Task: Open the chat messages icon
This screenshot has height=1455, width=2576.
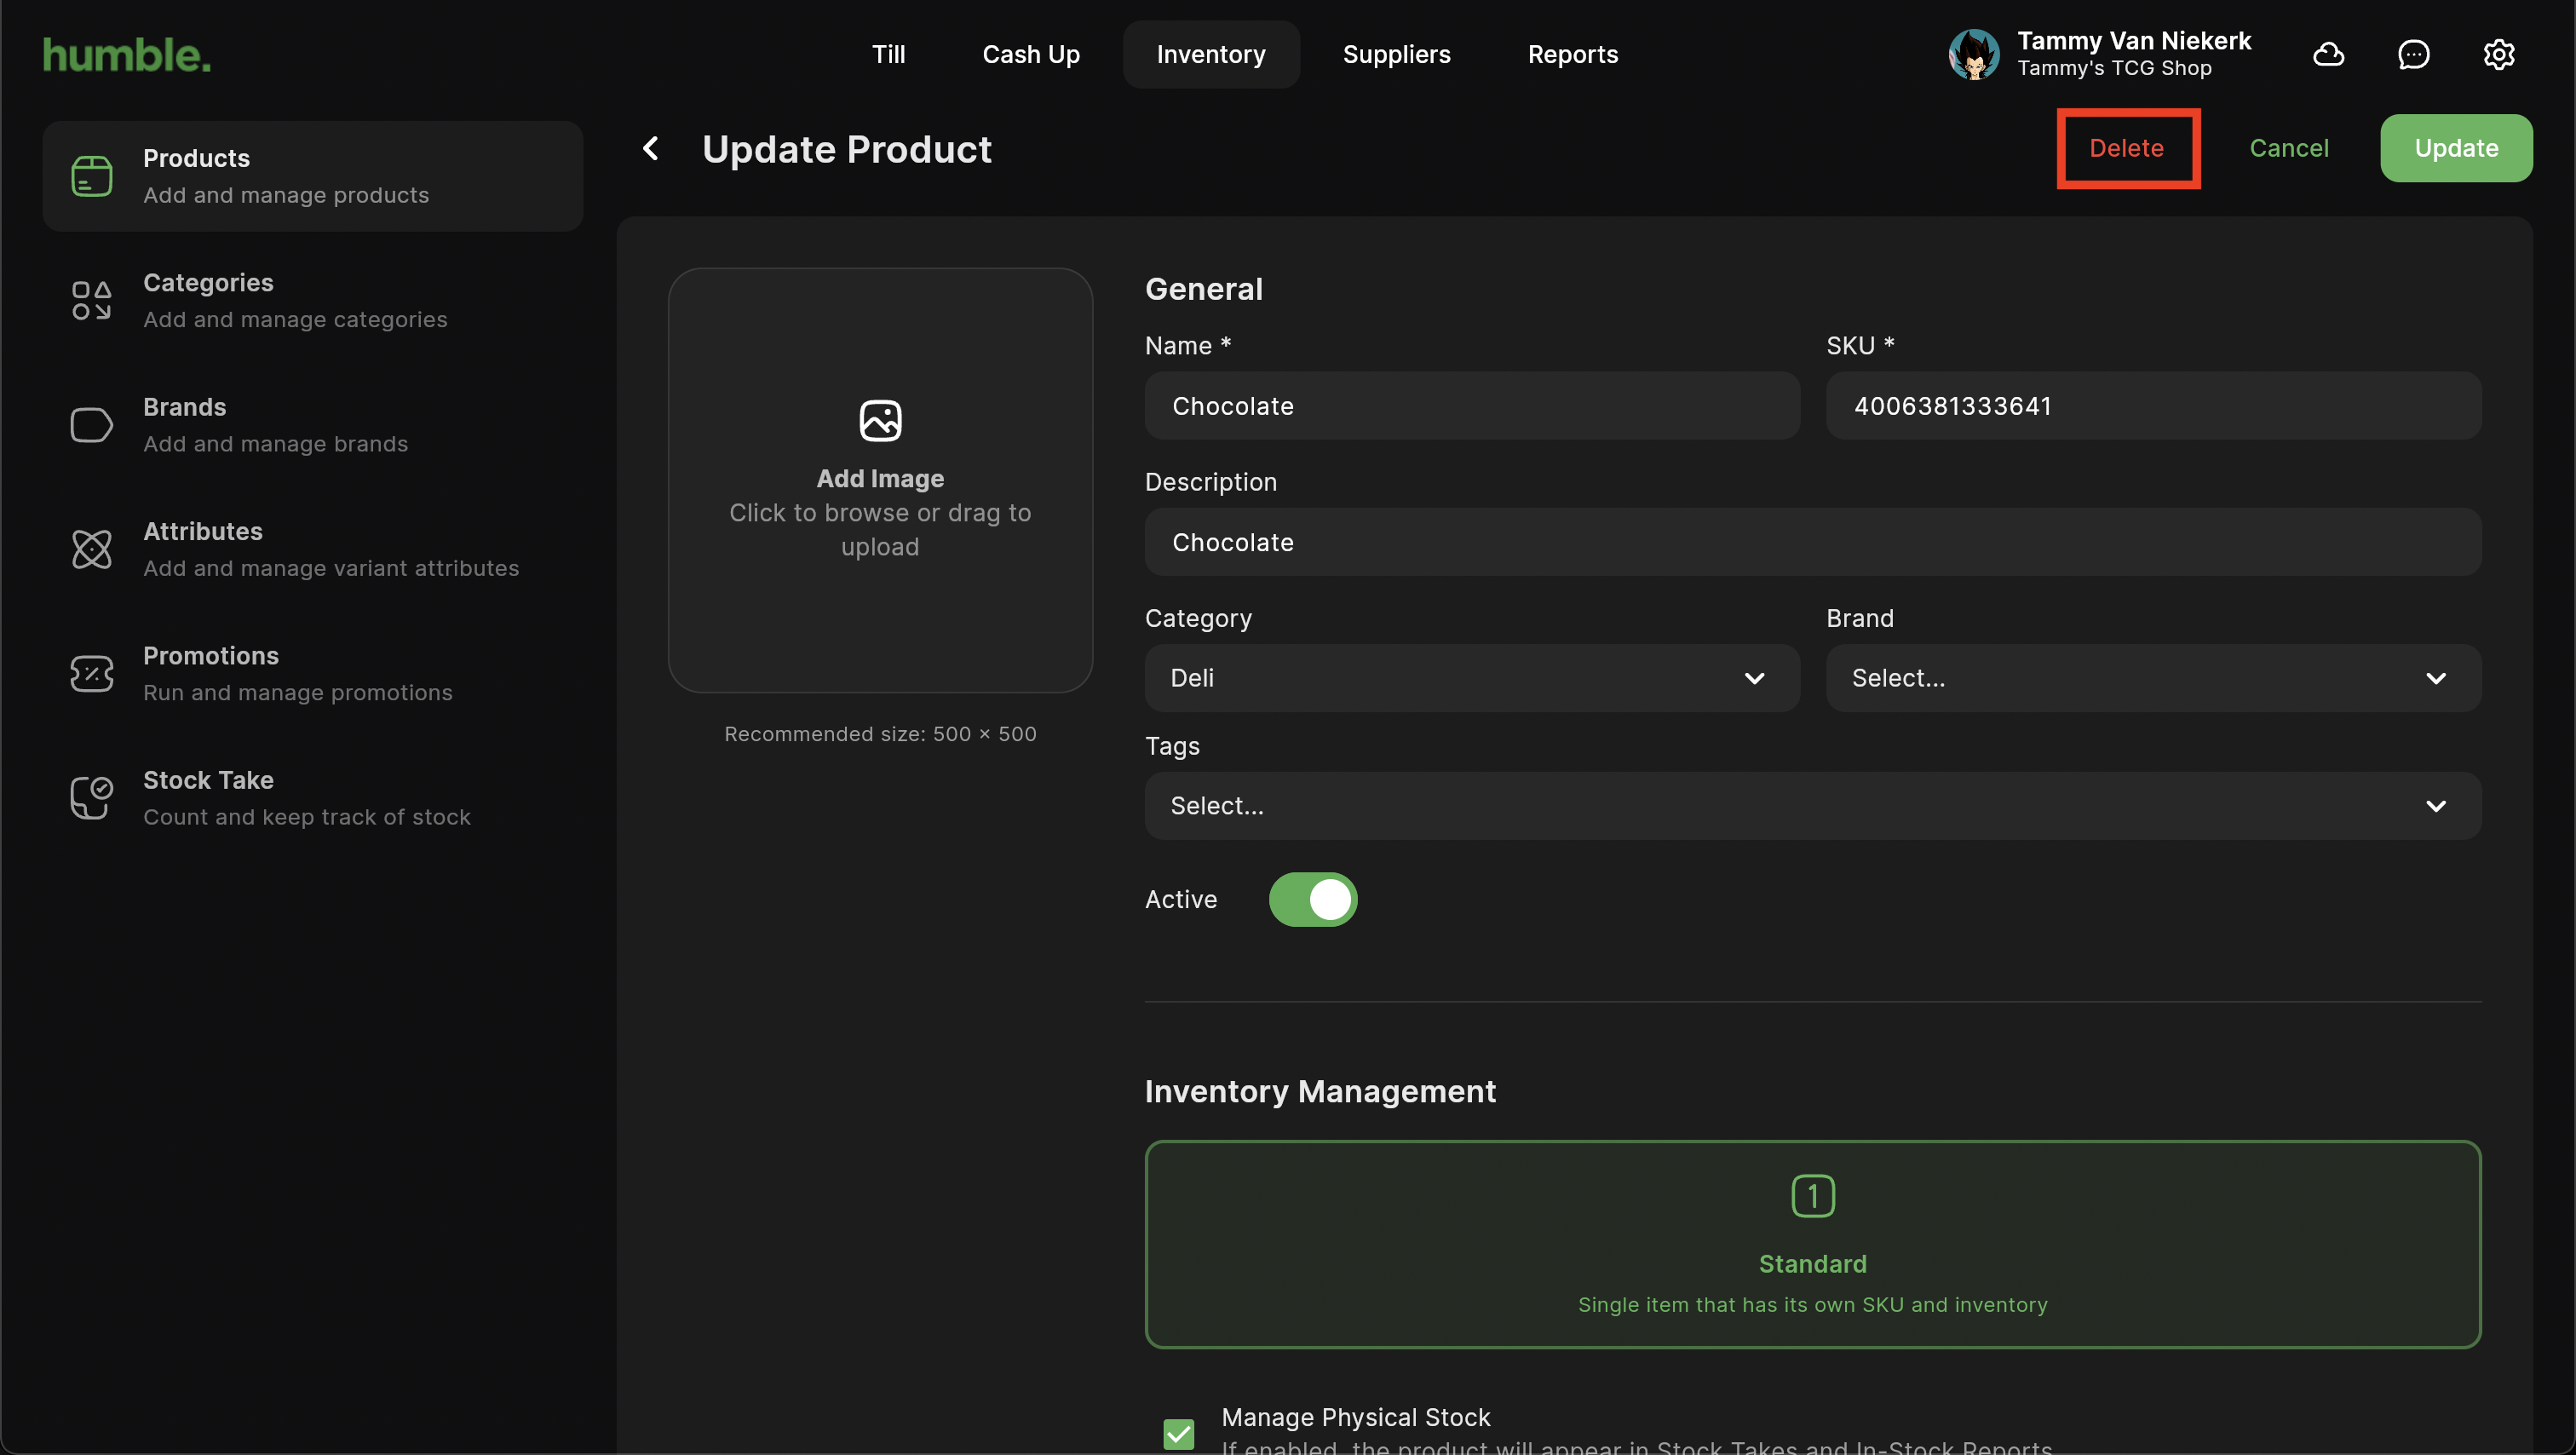Action: pyautogui.click(x=2413, y=54)
